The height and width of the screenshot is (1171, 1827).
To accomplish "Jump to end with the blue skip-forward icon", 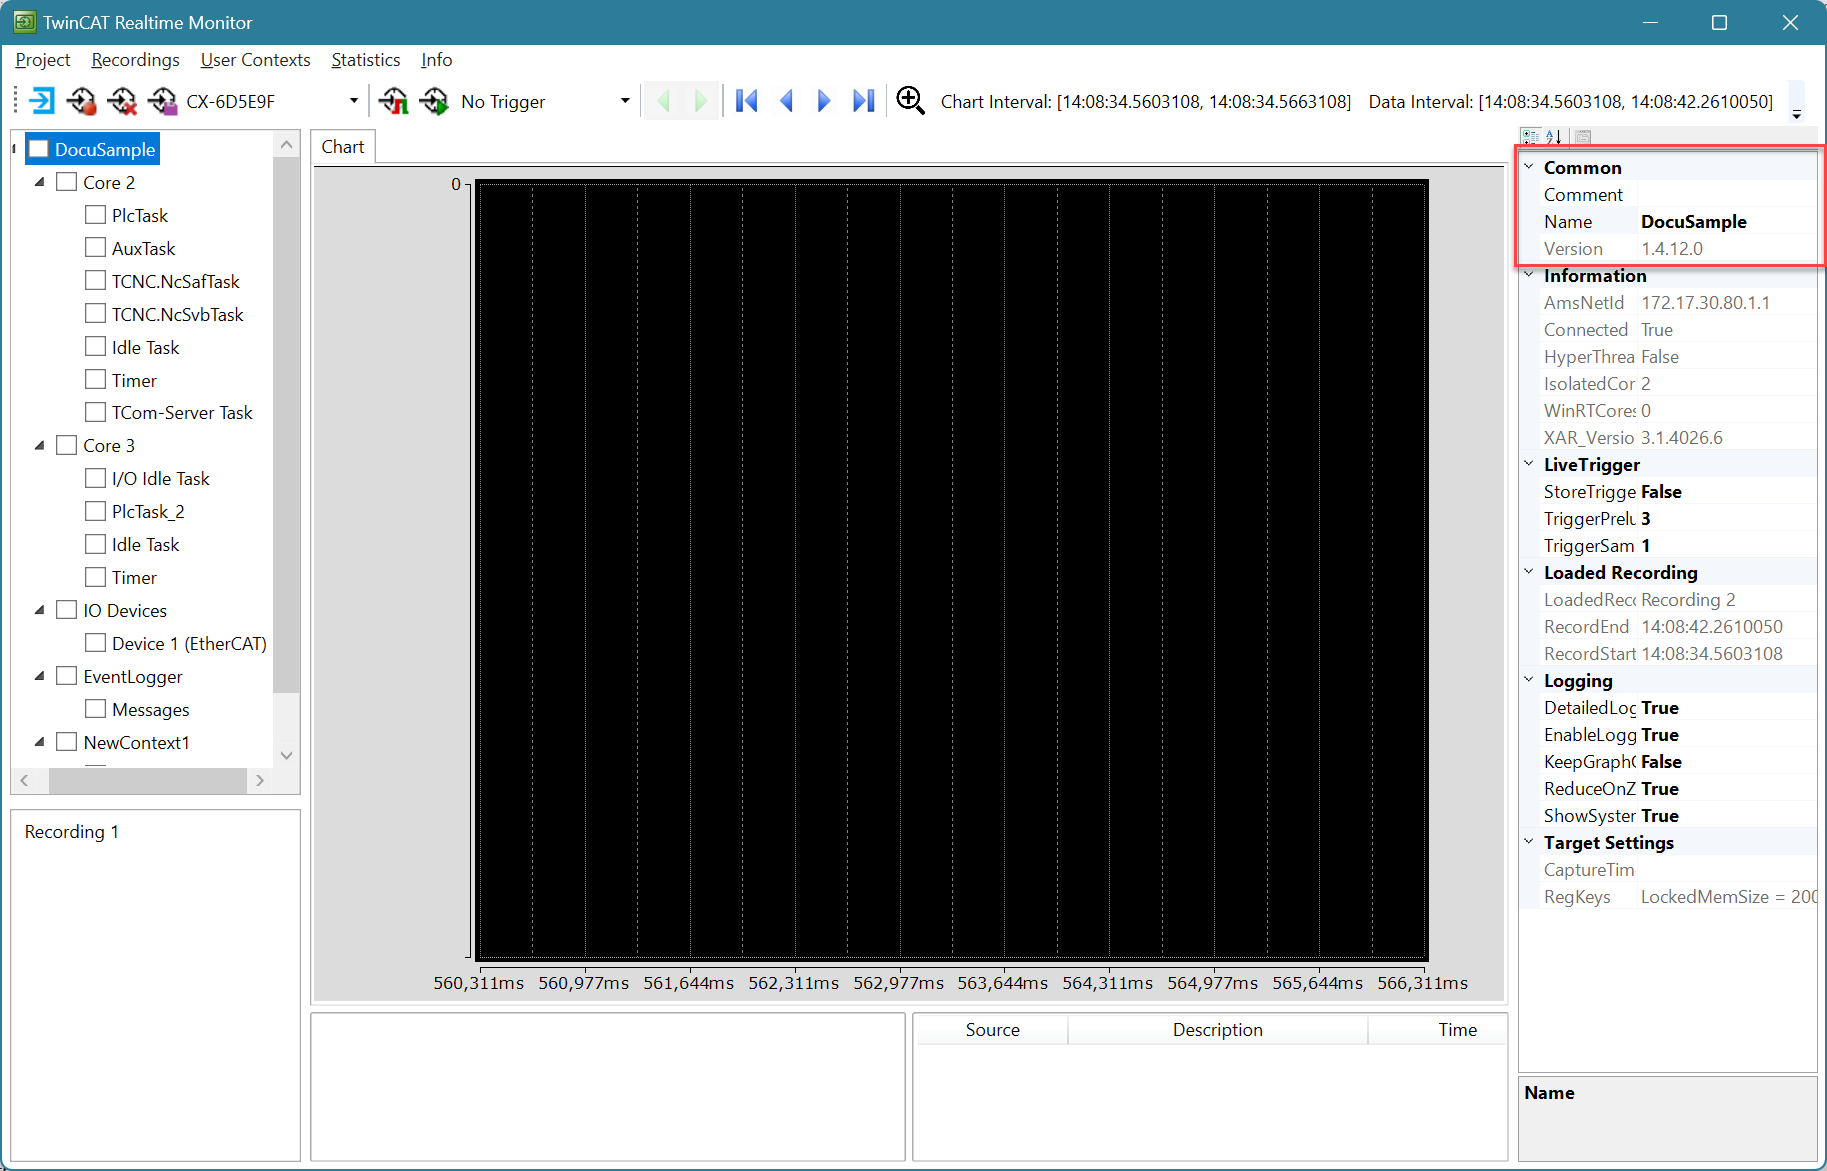I will click(864, 101).
